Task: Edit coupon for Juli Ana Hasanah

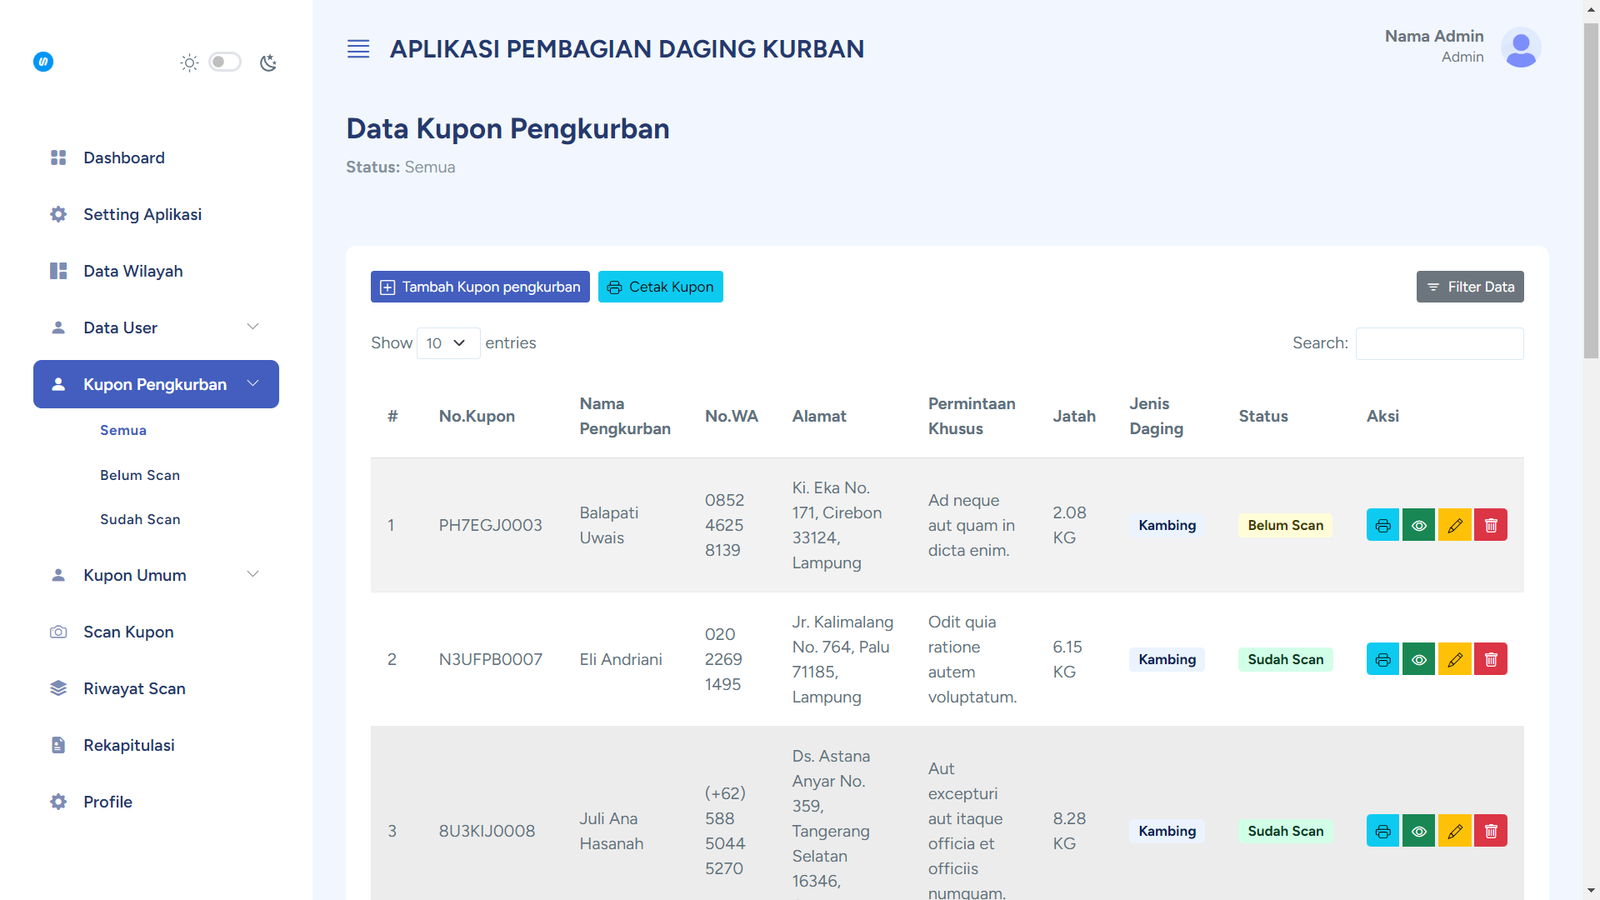Action: tap(1454, 831)
